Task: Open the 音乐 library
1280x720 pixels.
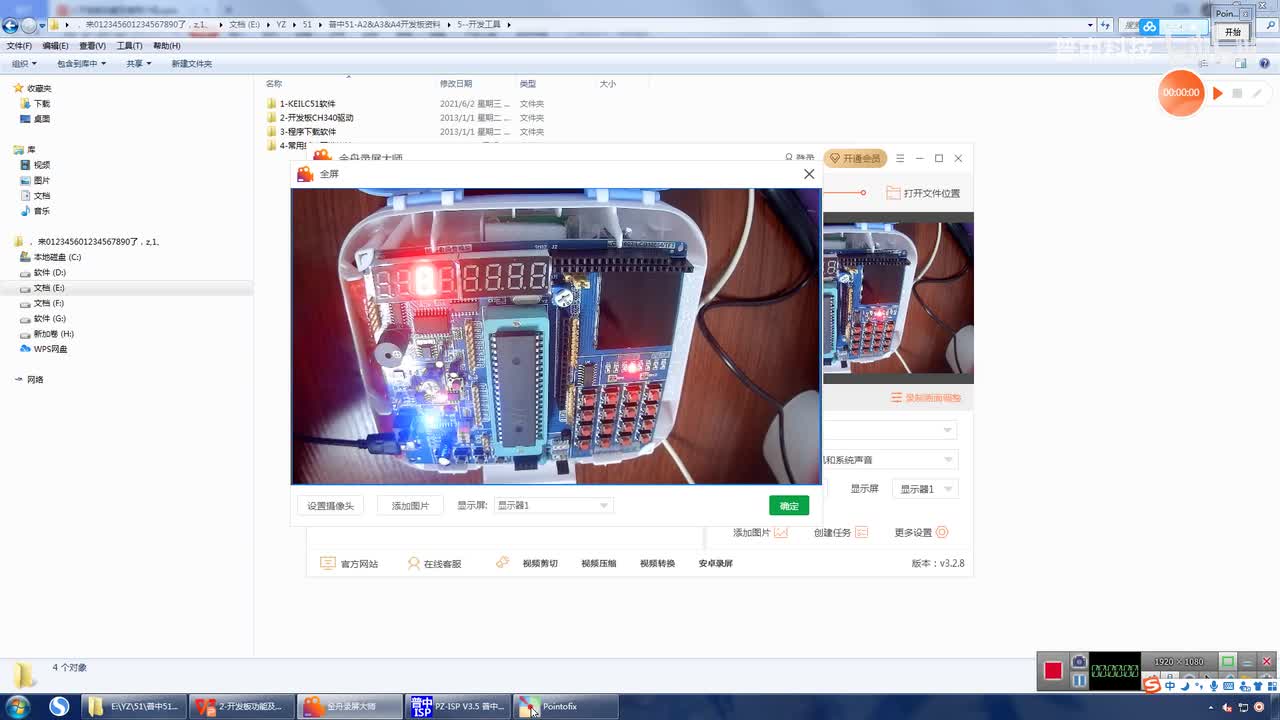Action: 41,211
